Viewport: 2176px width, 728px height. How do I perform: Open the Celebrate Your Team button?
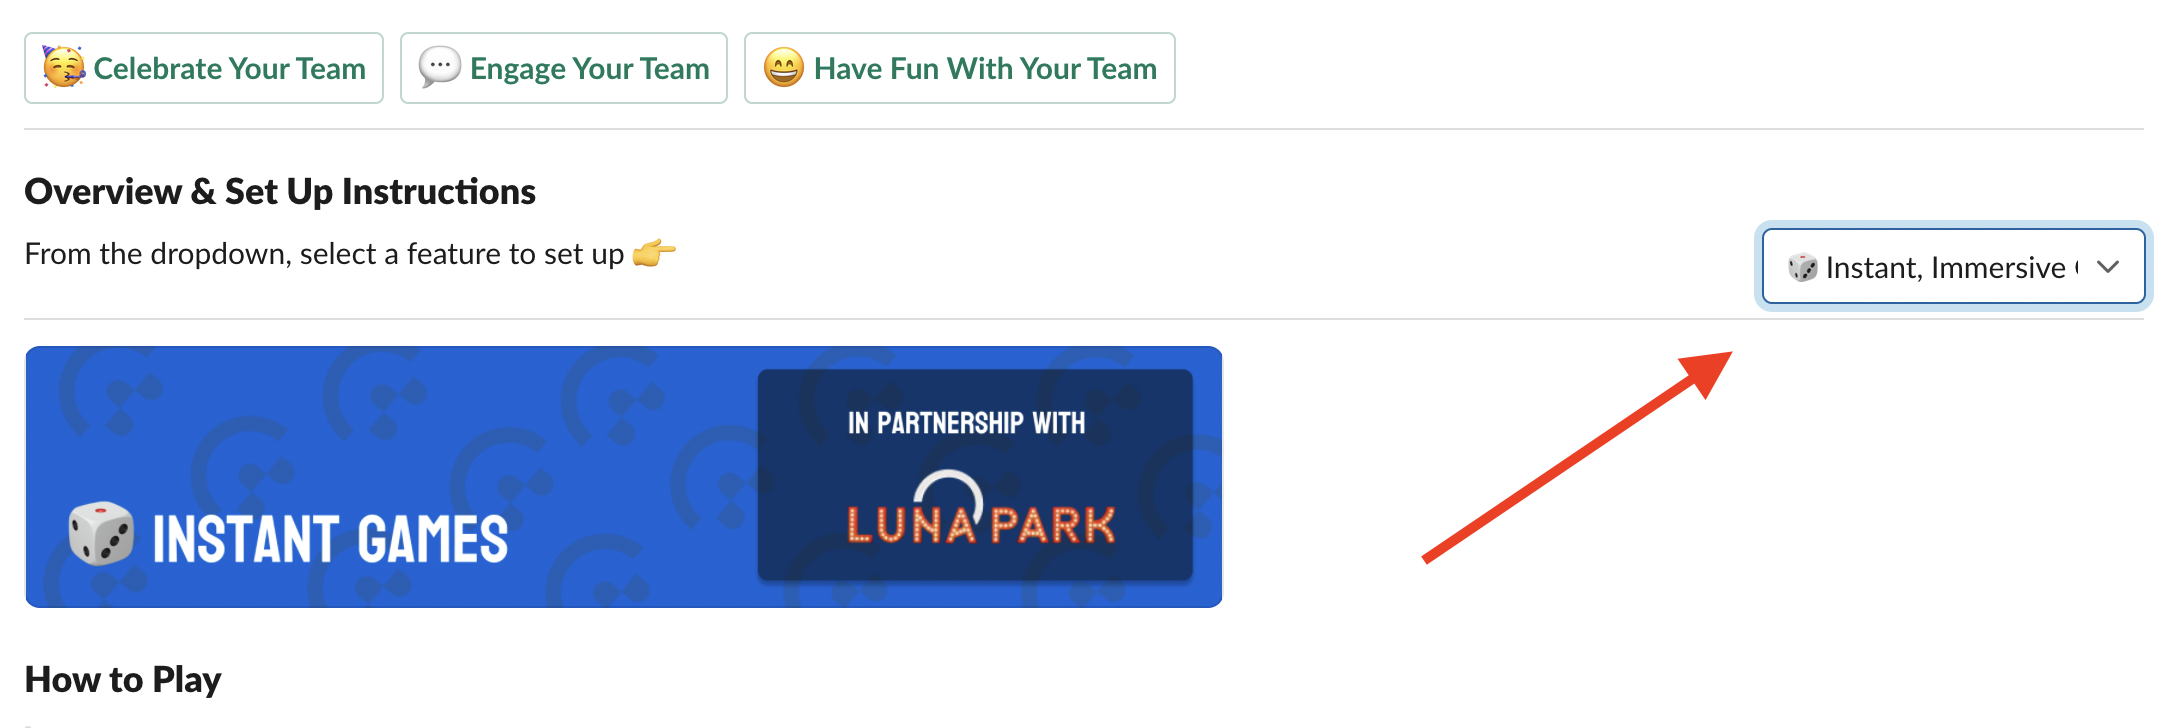(204, 68)
